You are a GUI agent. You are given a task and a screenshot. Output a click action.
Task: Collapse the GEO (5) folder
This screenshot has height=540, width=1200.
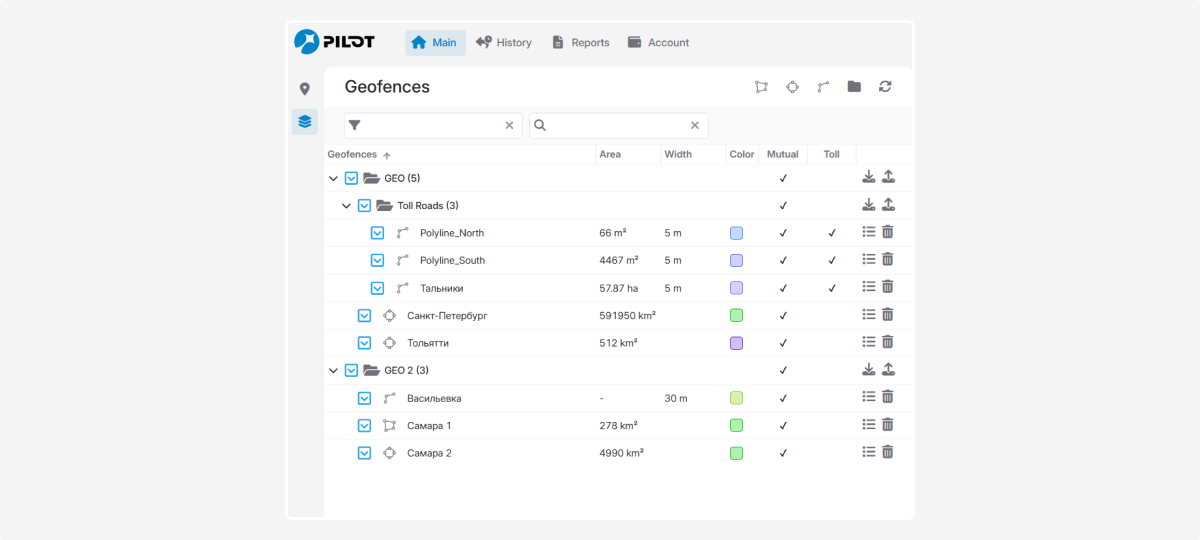333,178
